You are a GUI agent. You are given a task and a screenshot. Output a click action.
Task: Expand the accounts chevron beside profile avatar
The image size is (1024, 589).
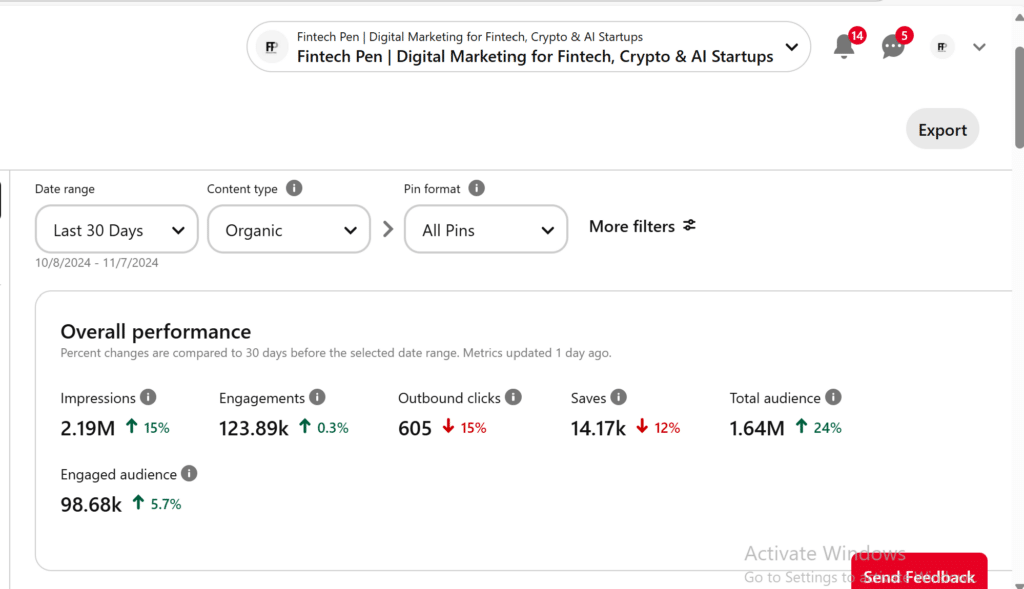[x=979, y=47]
